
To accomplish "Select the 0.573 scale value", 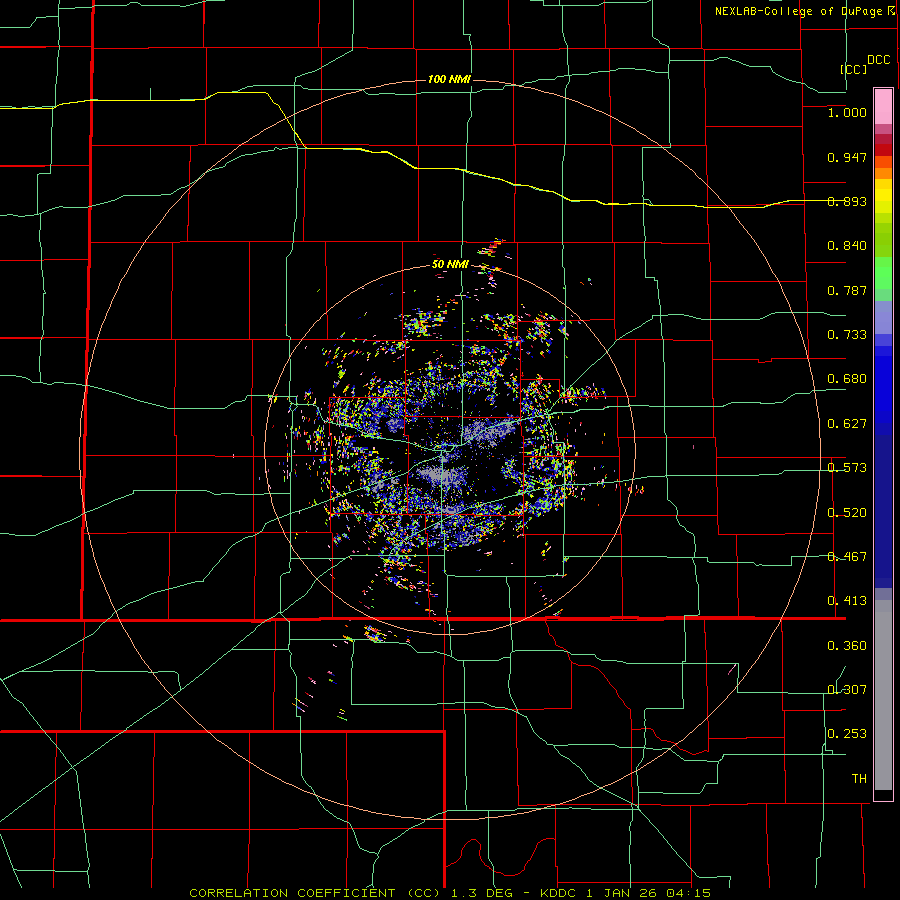I will coord(847,468).
